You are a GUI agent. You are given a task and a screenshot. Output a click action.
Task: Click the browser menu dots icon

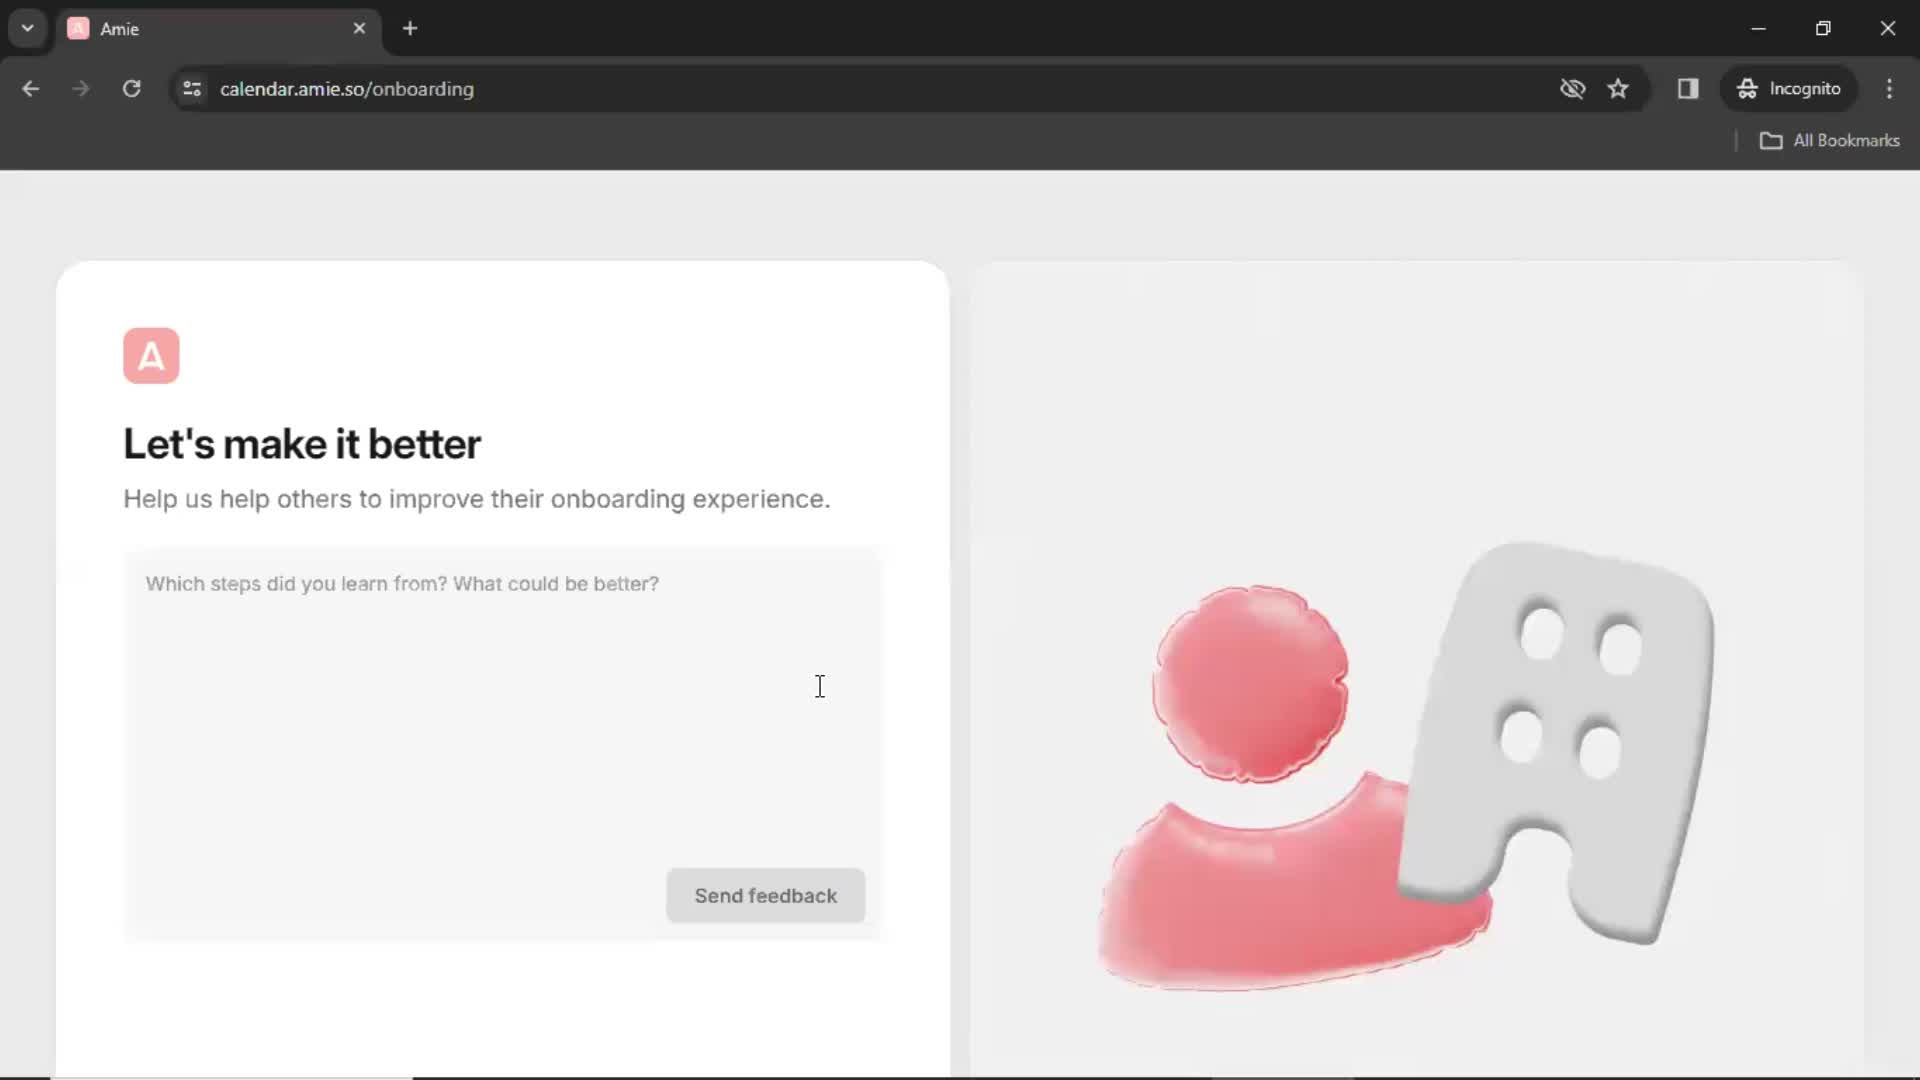click(x=1892, y=88)
